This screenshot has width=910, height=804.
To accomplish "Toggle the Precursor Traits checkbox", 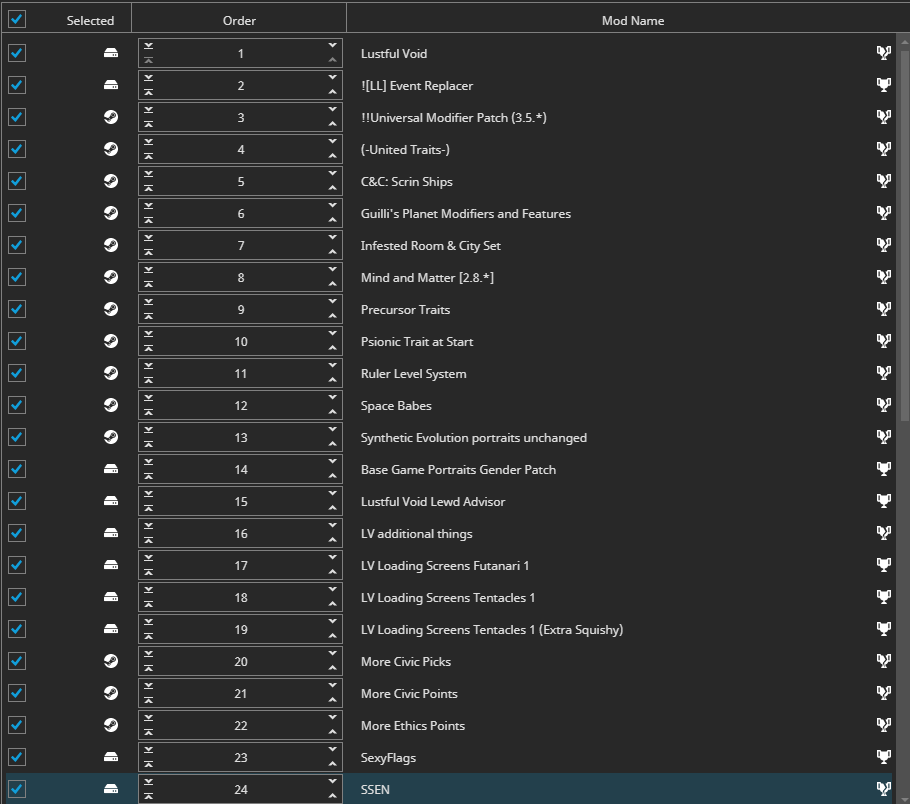I will pos(17,309).
